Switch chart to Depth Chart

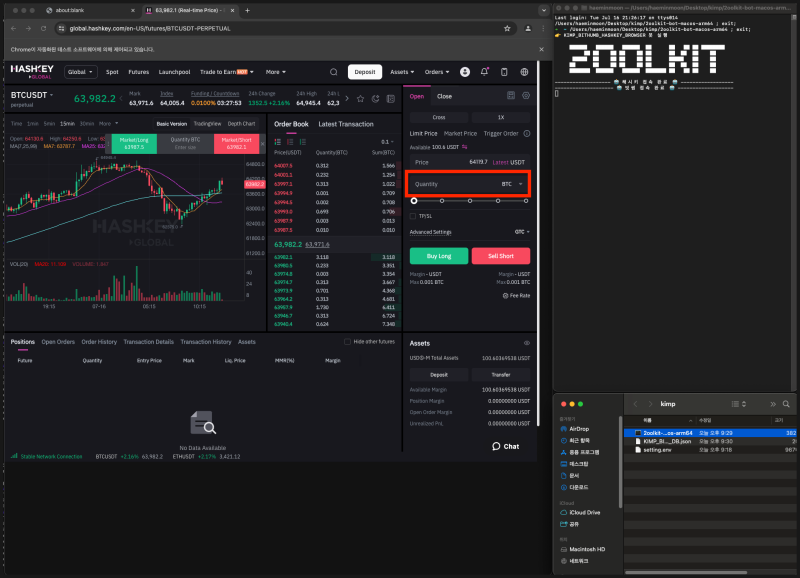241,124
